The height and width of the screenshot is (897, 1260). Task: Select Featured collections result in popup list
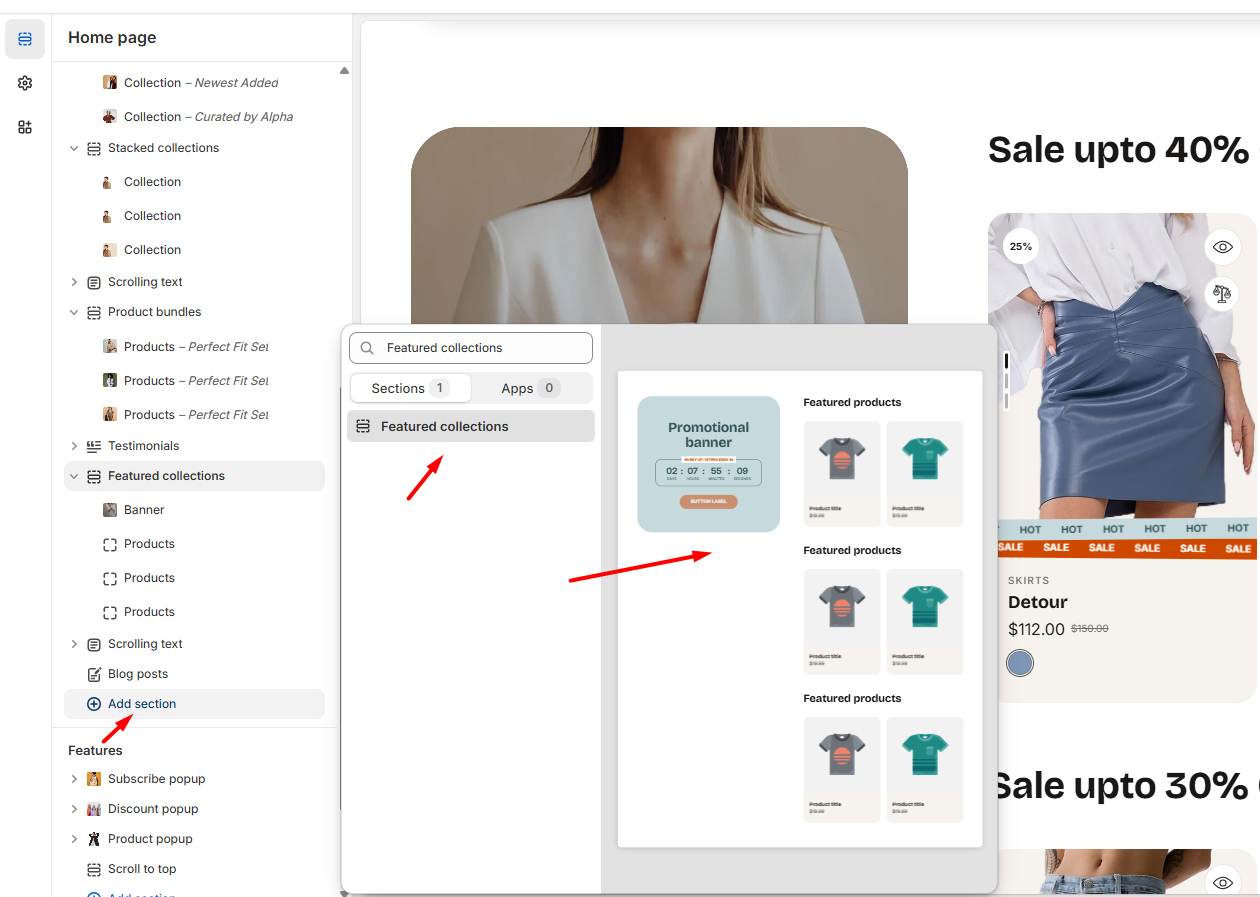(471, 426)
